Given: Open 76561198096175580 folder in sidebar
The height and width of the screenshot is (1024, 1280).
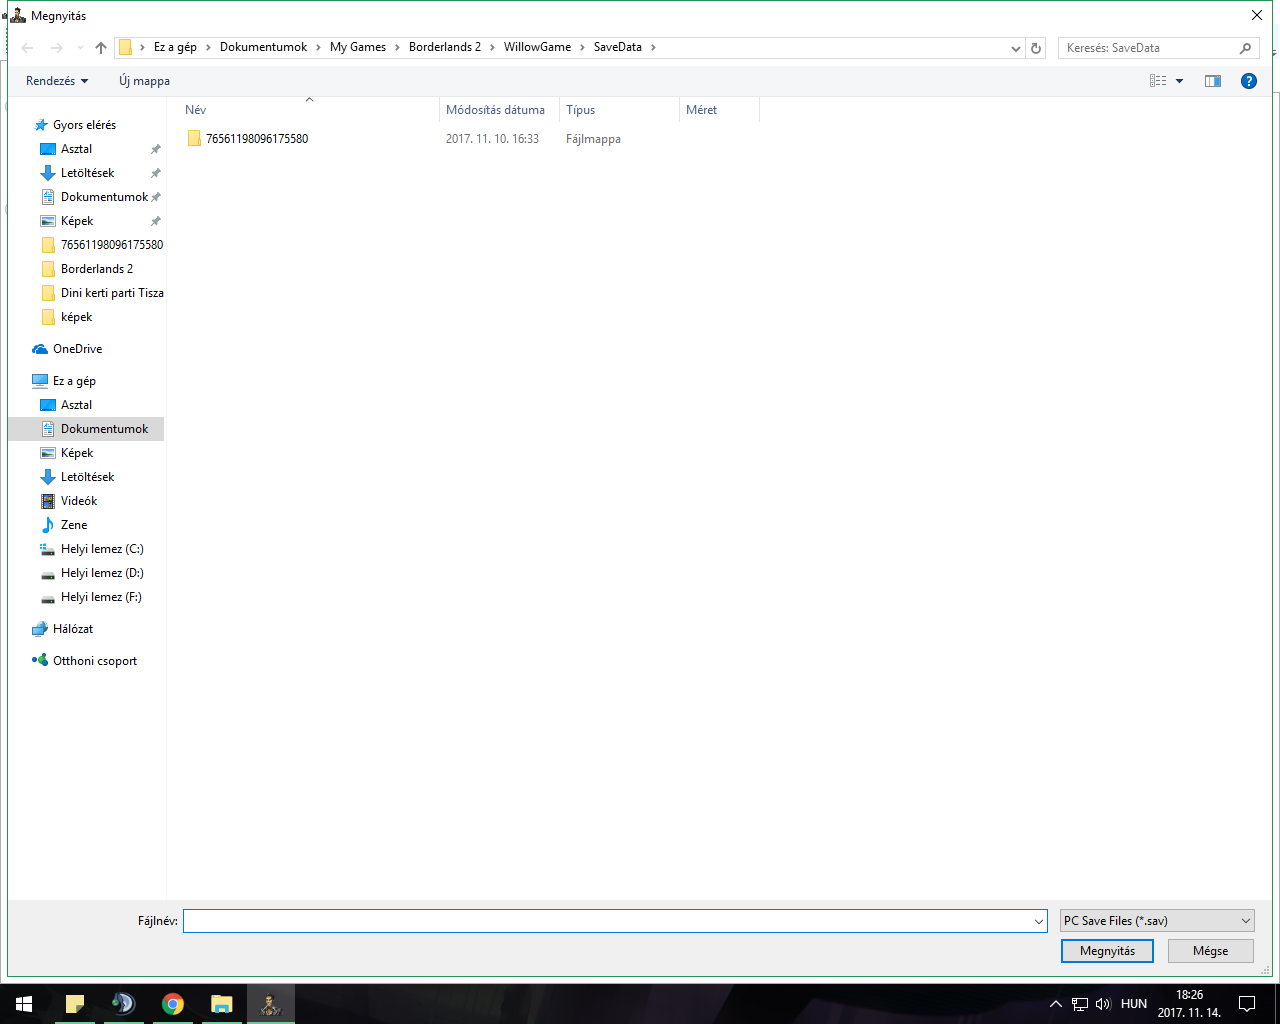Looking at the screenshot, I should pyautogui.click(x=111, y=245).
